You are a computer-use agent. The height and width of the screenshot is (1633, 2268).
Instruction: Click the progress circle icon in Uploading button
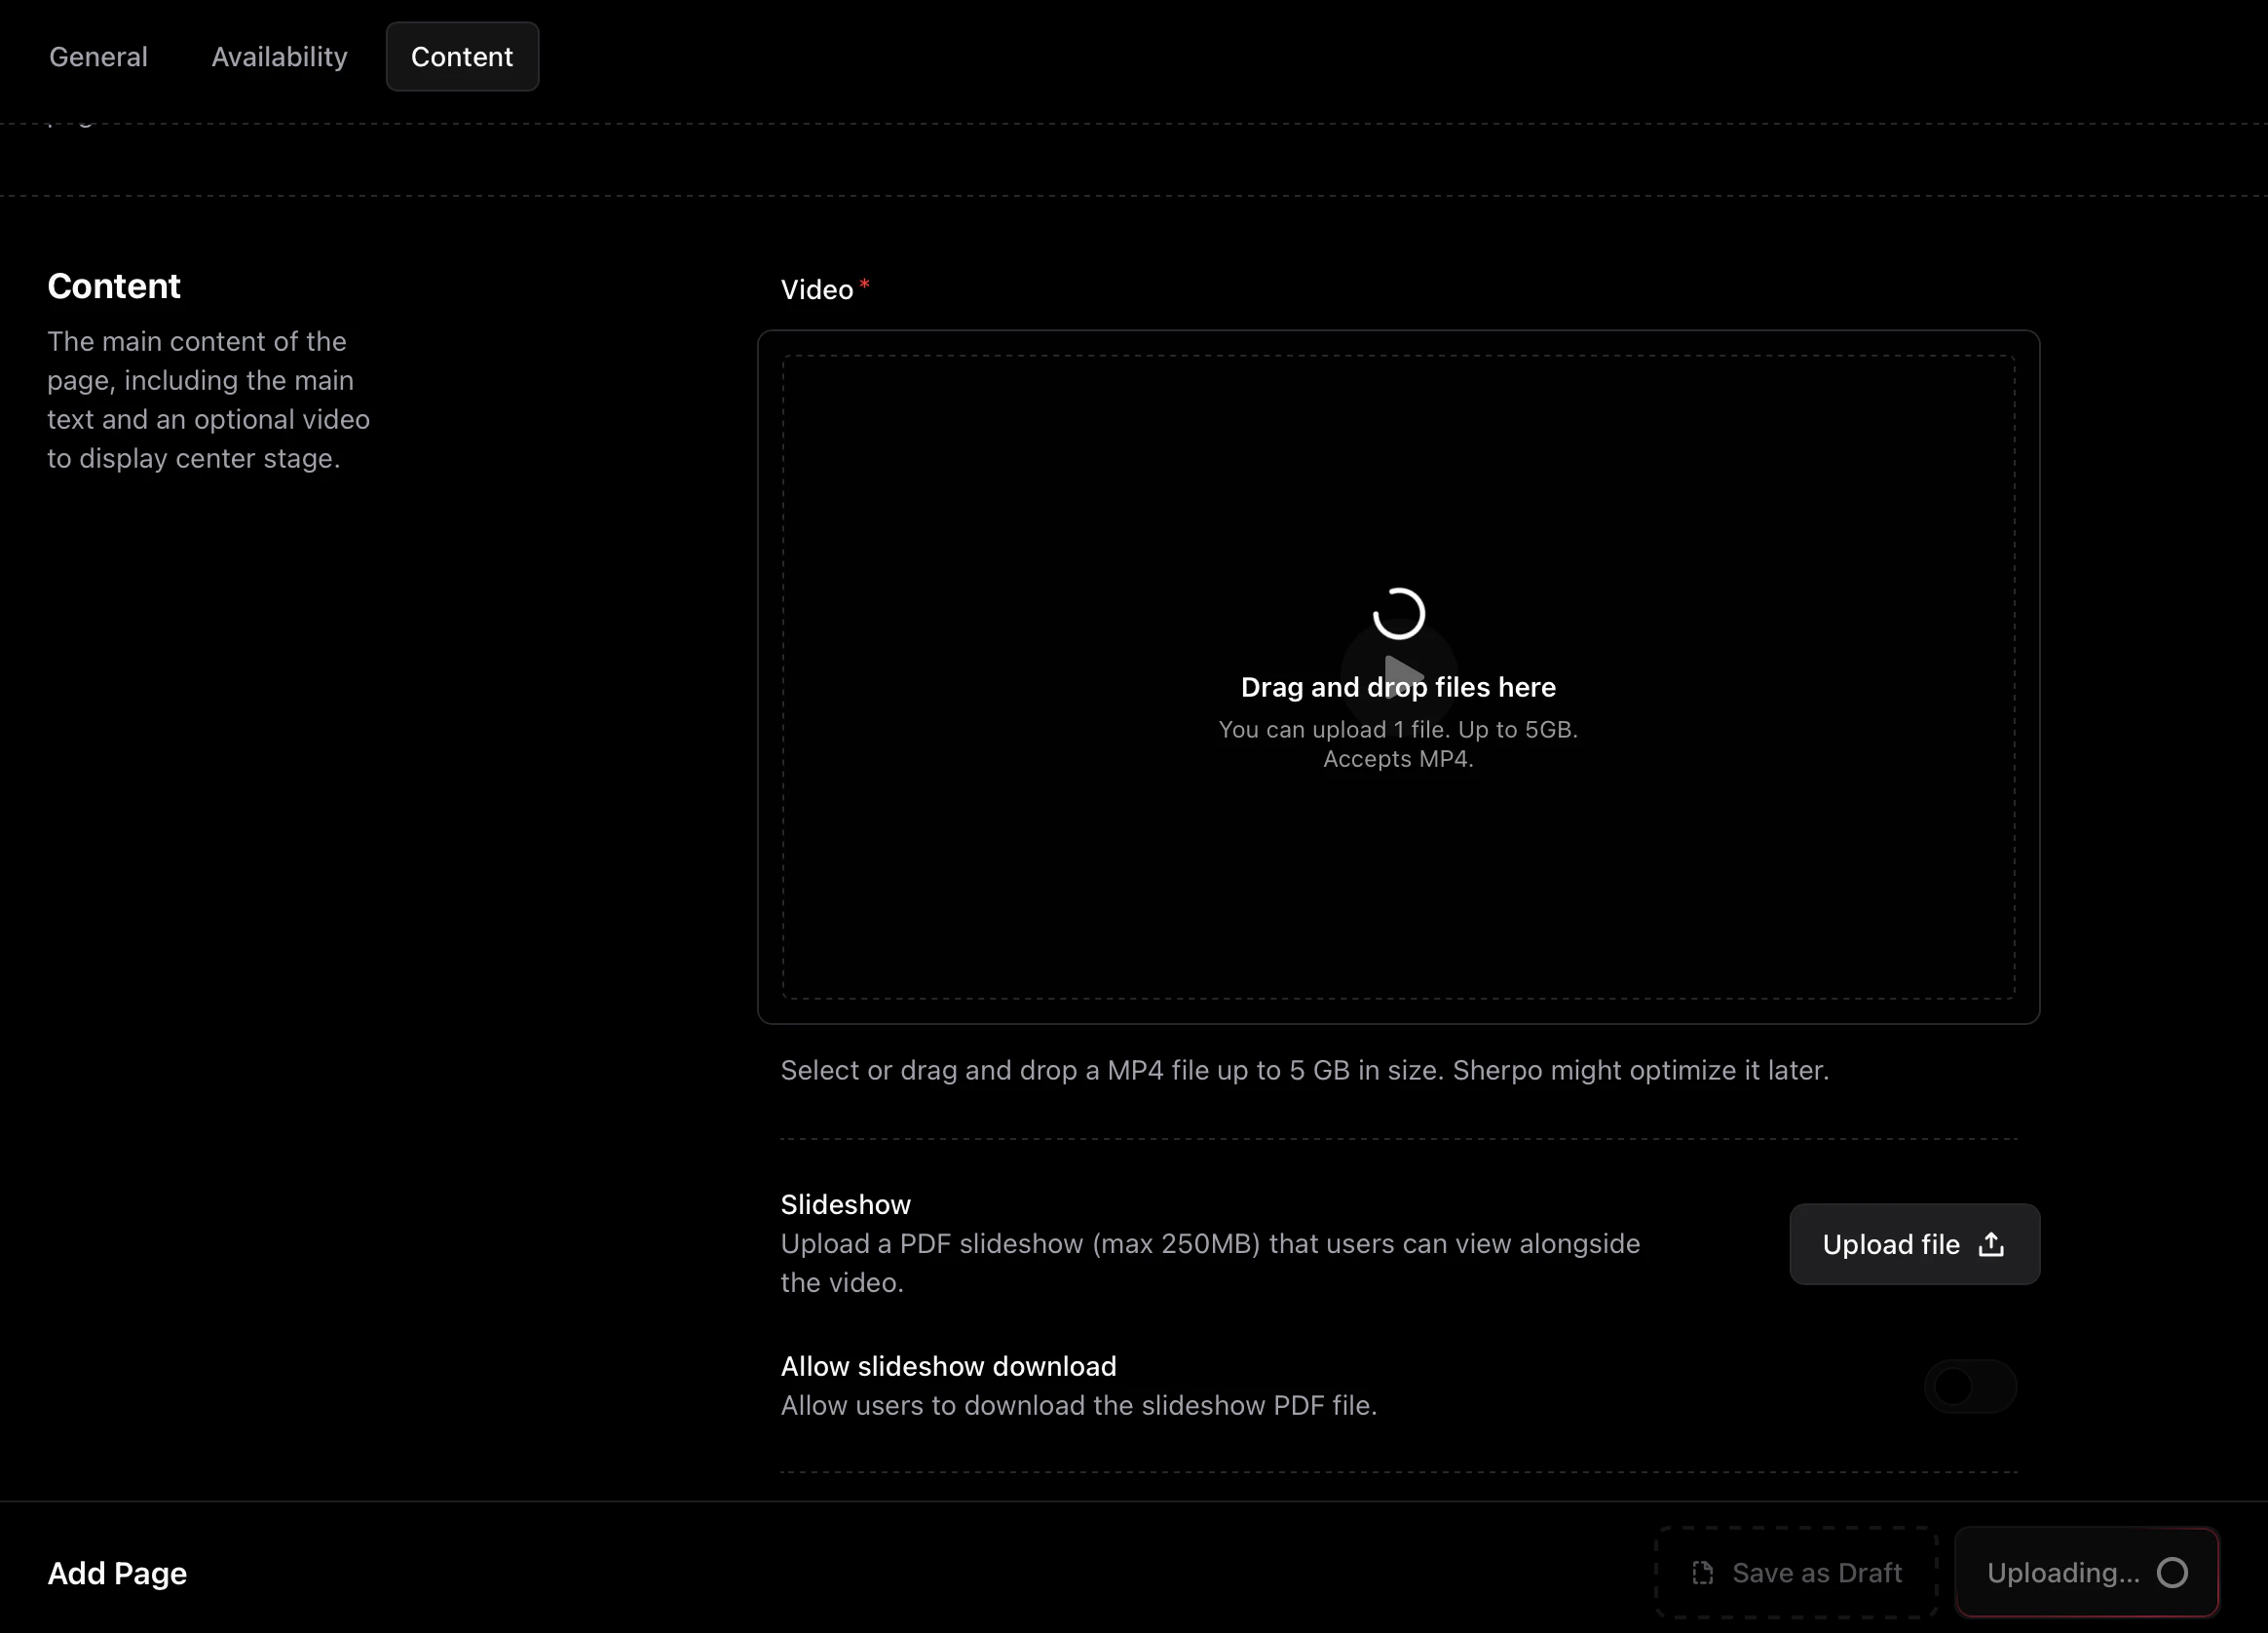click(2171, 1572)
